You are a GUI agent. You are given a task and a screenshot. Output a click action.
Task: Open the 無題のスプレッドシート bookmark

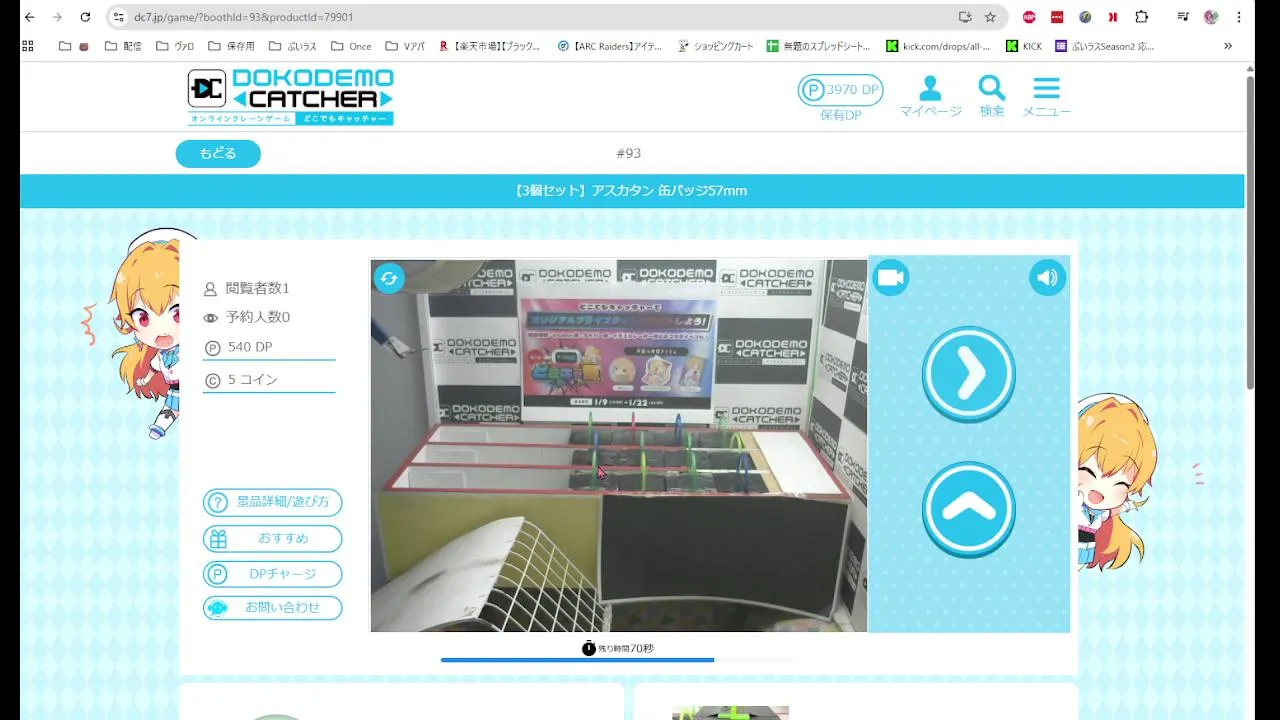click(819, 46)
